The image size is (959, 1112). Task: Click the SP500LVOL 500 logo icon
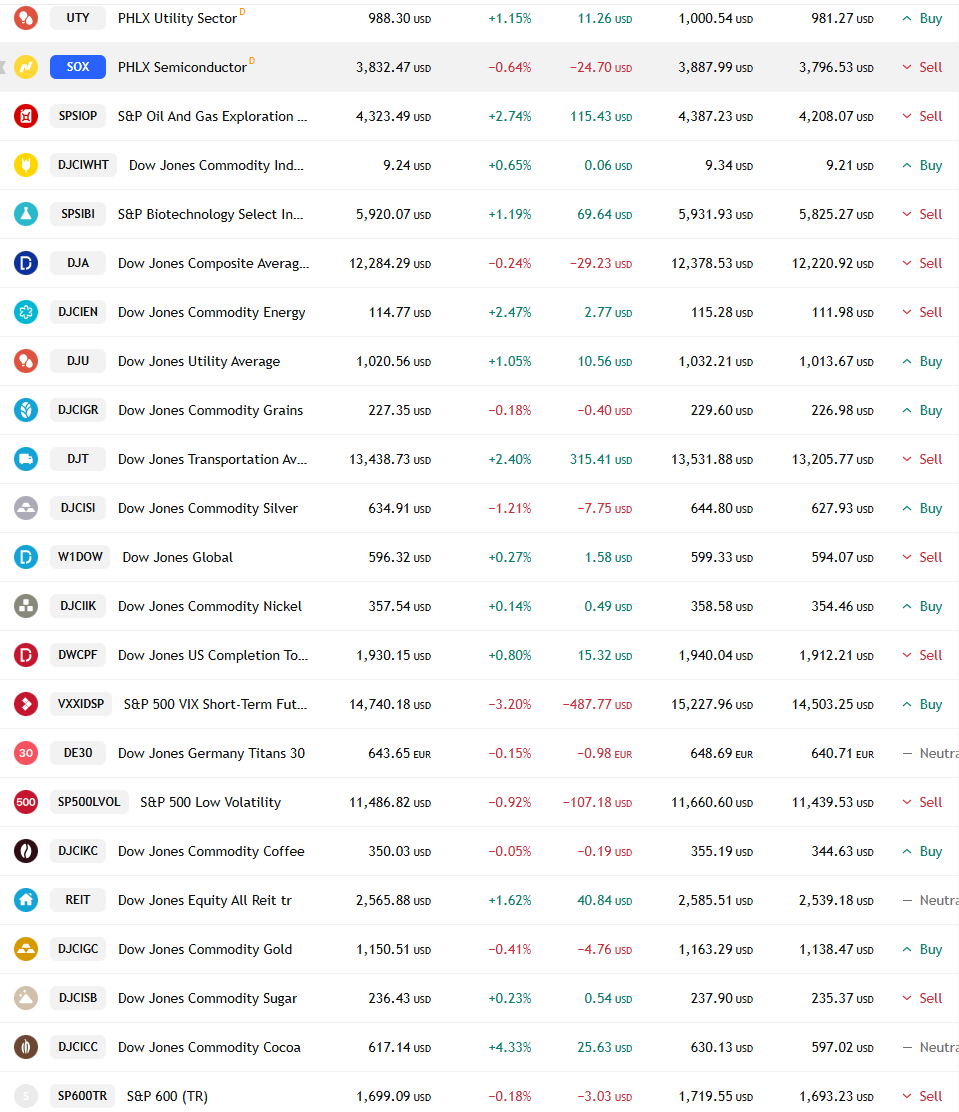coord(26,801)
